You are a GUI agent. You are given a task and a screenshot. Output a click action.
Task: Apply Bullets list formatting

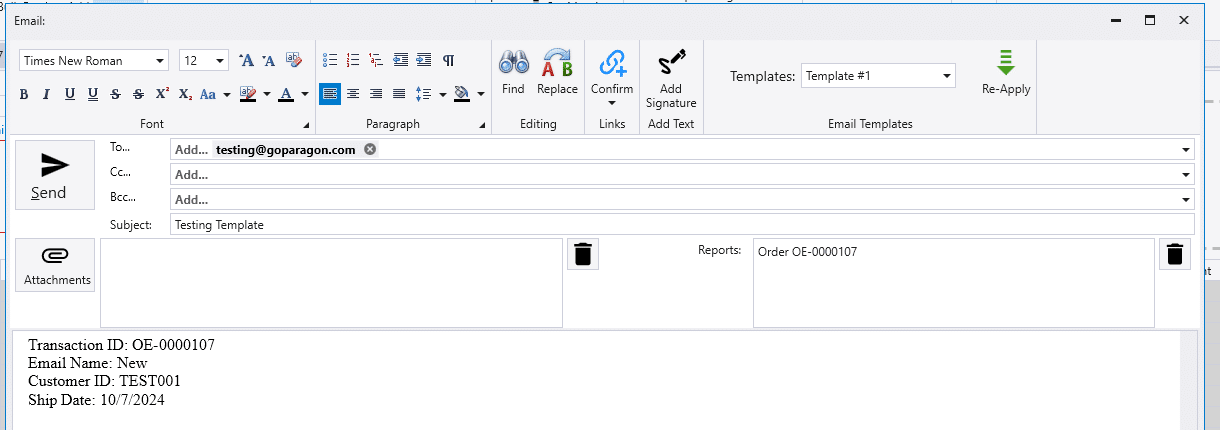pyautogui.click(x=330, y=60)
